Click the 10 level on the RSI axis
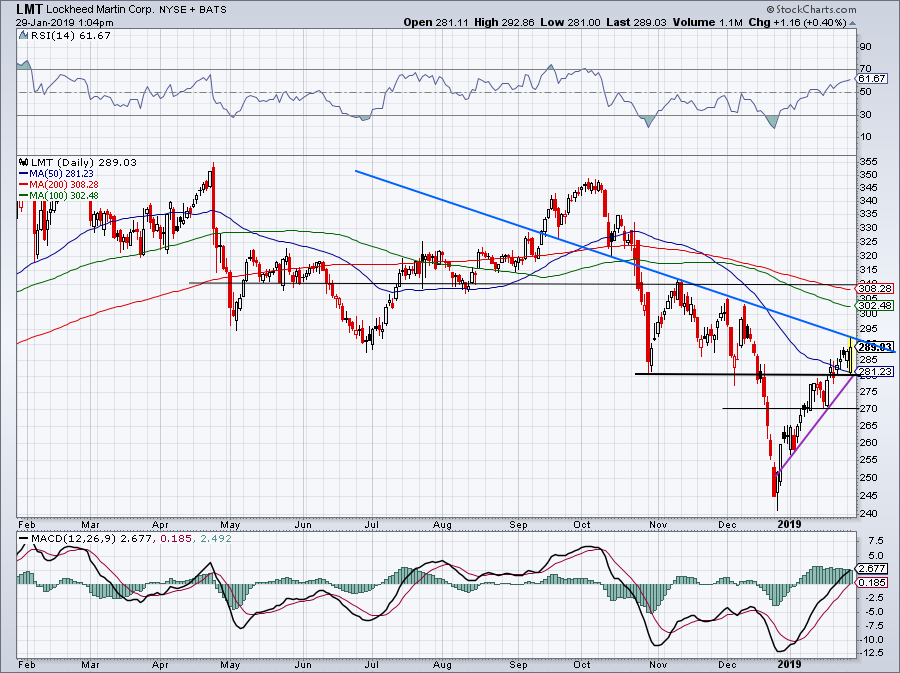The height and width of the screenshot is (673, 900). pyautogui.click(x=866, y=137)
